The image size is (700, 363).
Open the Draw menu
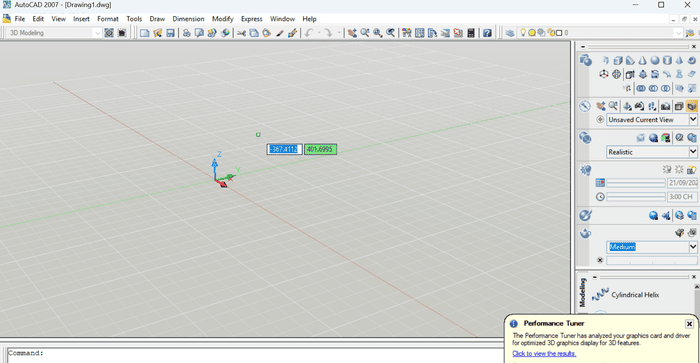coord(157,19)
